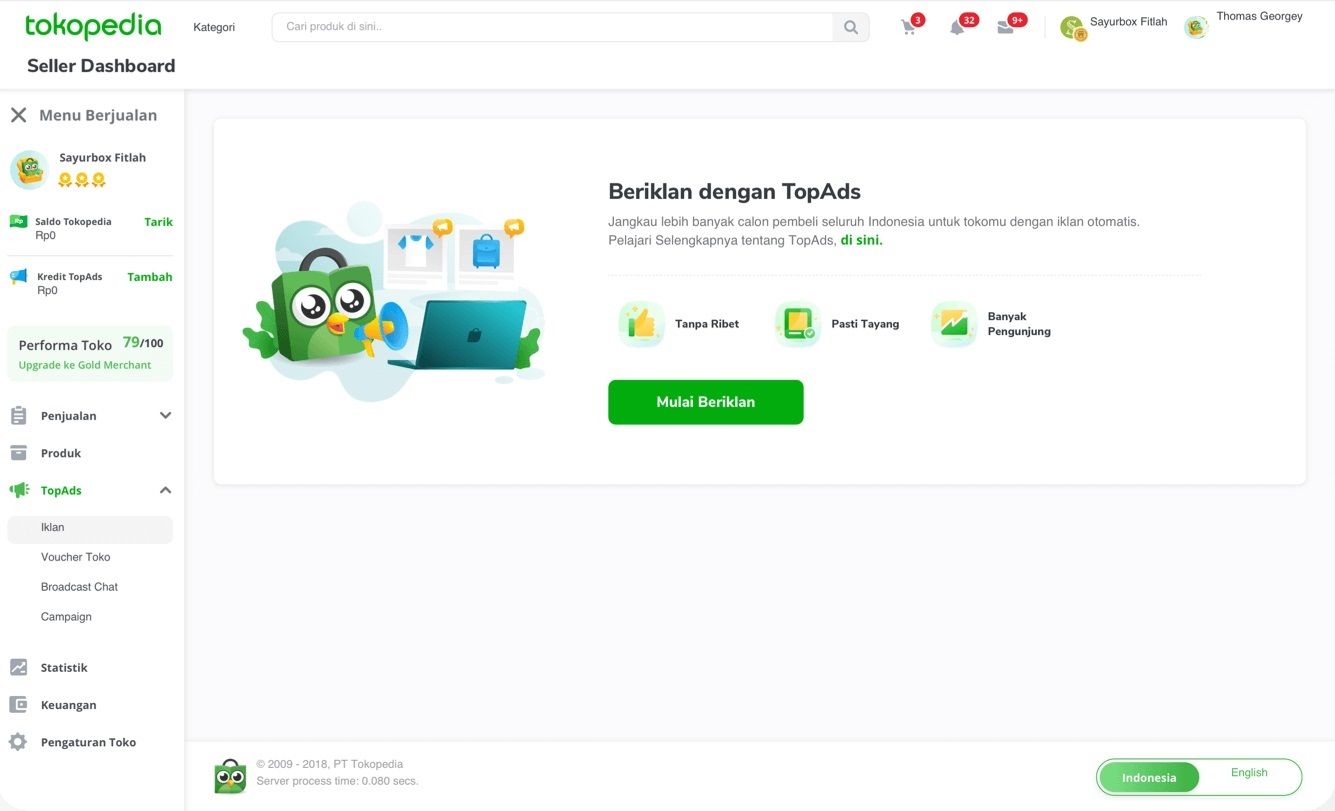Click the product search input field
1335x811 pixels.
(552, 27)
